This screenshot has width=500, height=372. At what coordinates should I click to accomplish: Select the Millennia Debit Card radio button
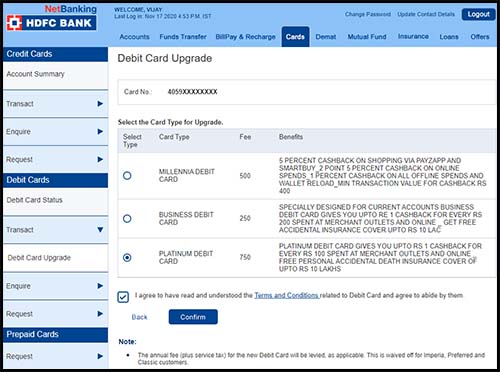point(127,176)
